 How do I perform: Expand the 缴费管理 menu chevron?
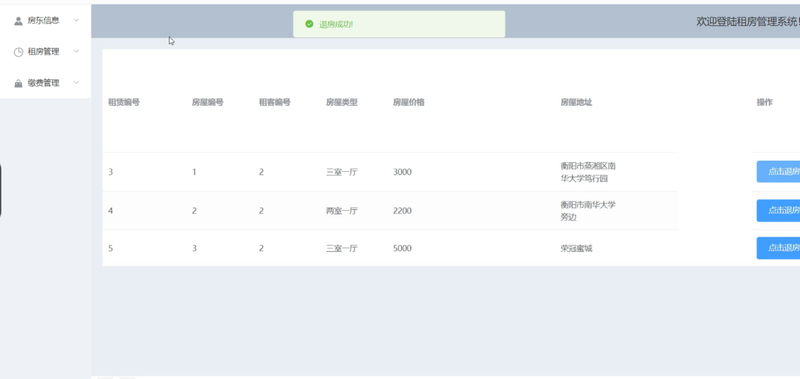[77, 83]
